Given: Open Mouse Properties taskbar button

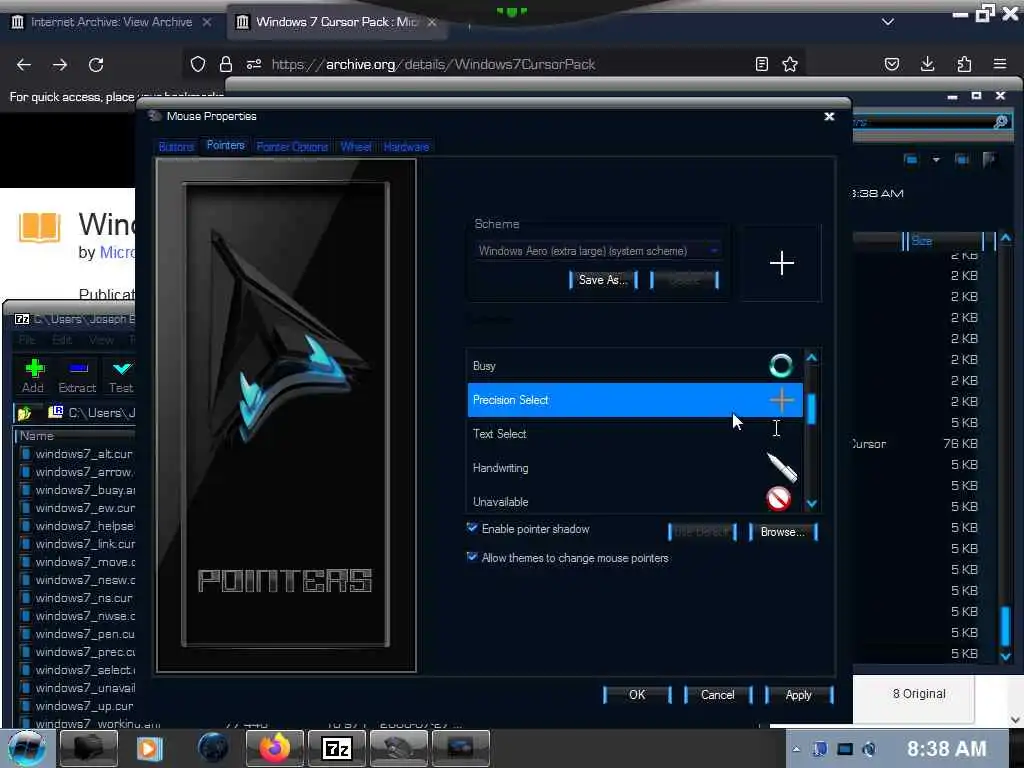Looking at the screenshot, I should pyautogui.click(x=398, y=748).
